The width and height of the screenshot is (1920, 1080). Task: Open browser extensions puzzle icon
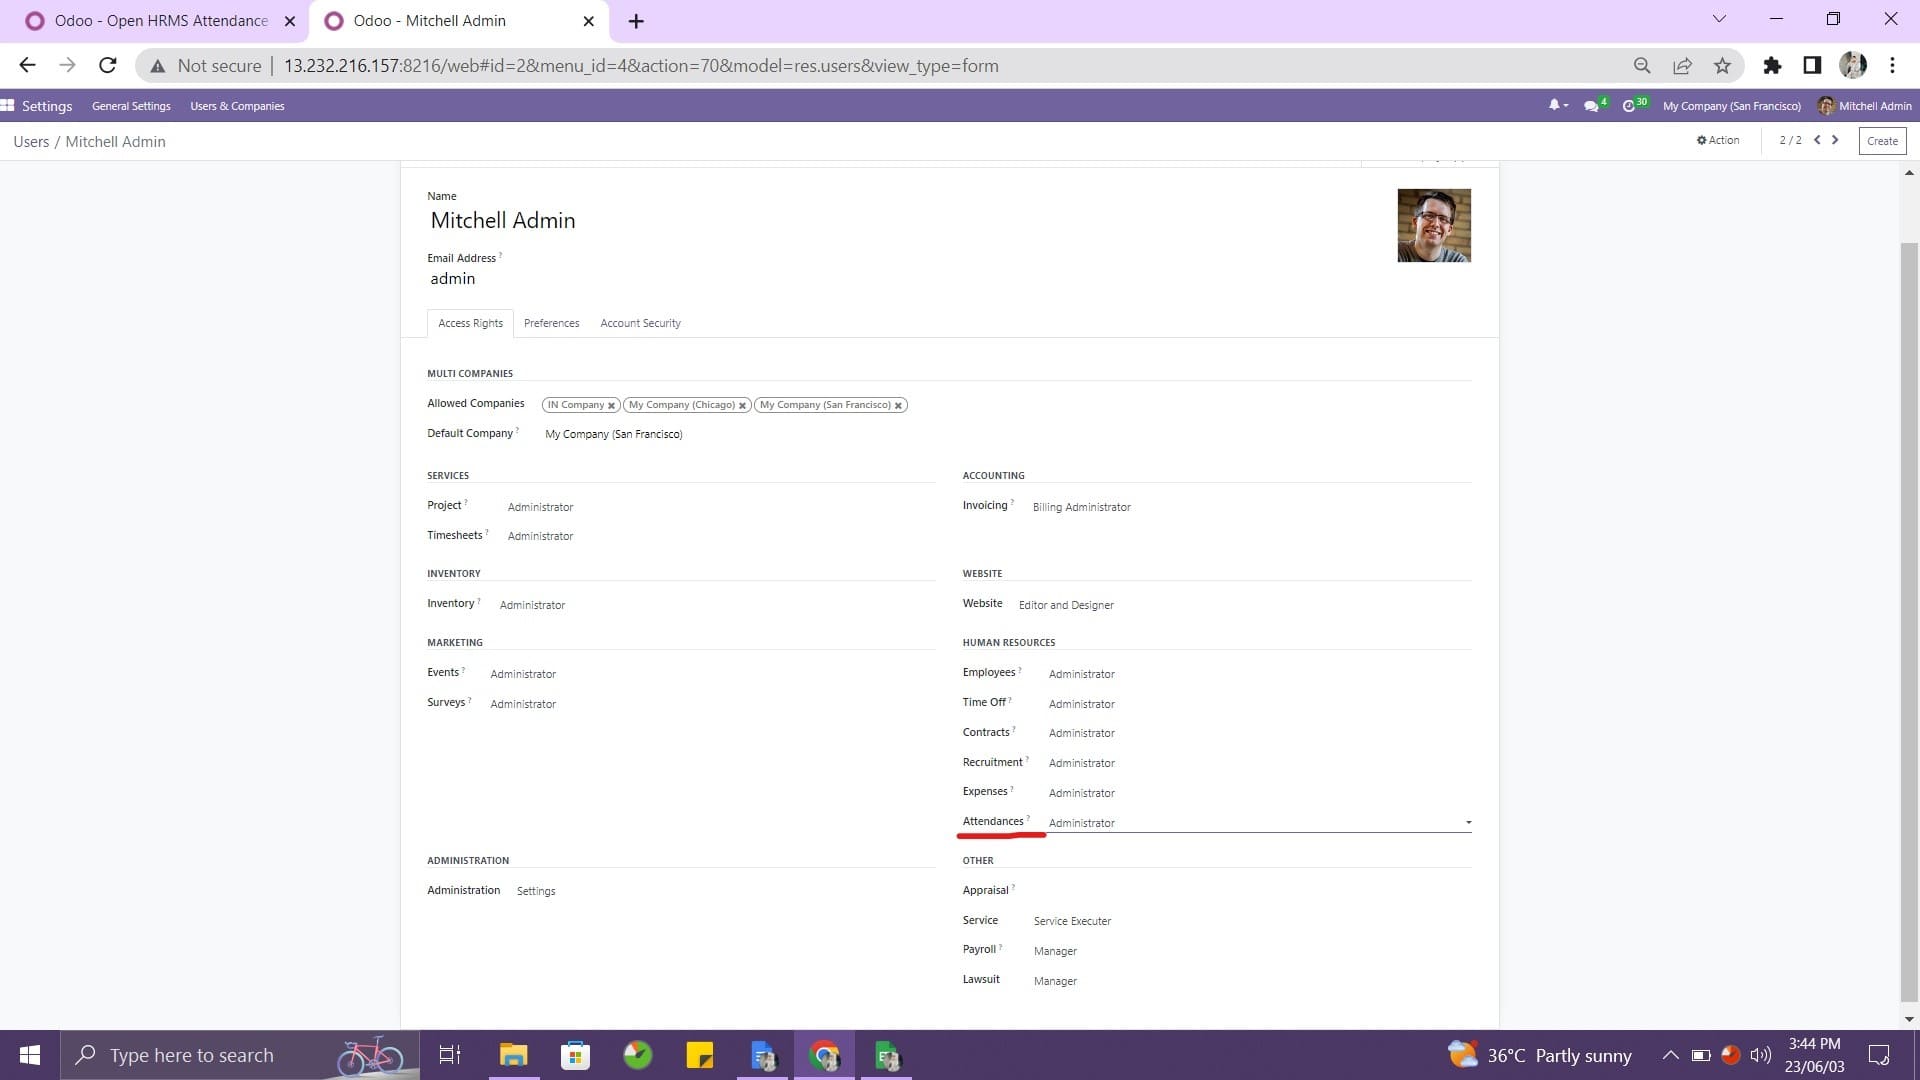pos(1772,66)
